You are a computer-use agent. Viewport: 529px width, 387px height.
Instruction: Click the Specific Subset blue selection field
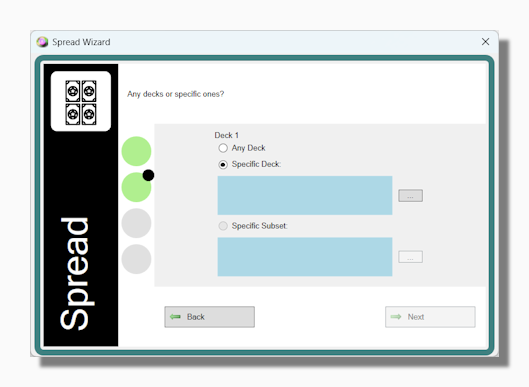tap(305, 257)
